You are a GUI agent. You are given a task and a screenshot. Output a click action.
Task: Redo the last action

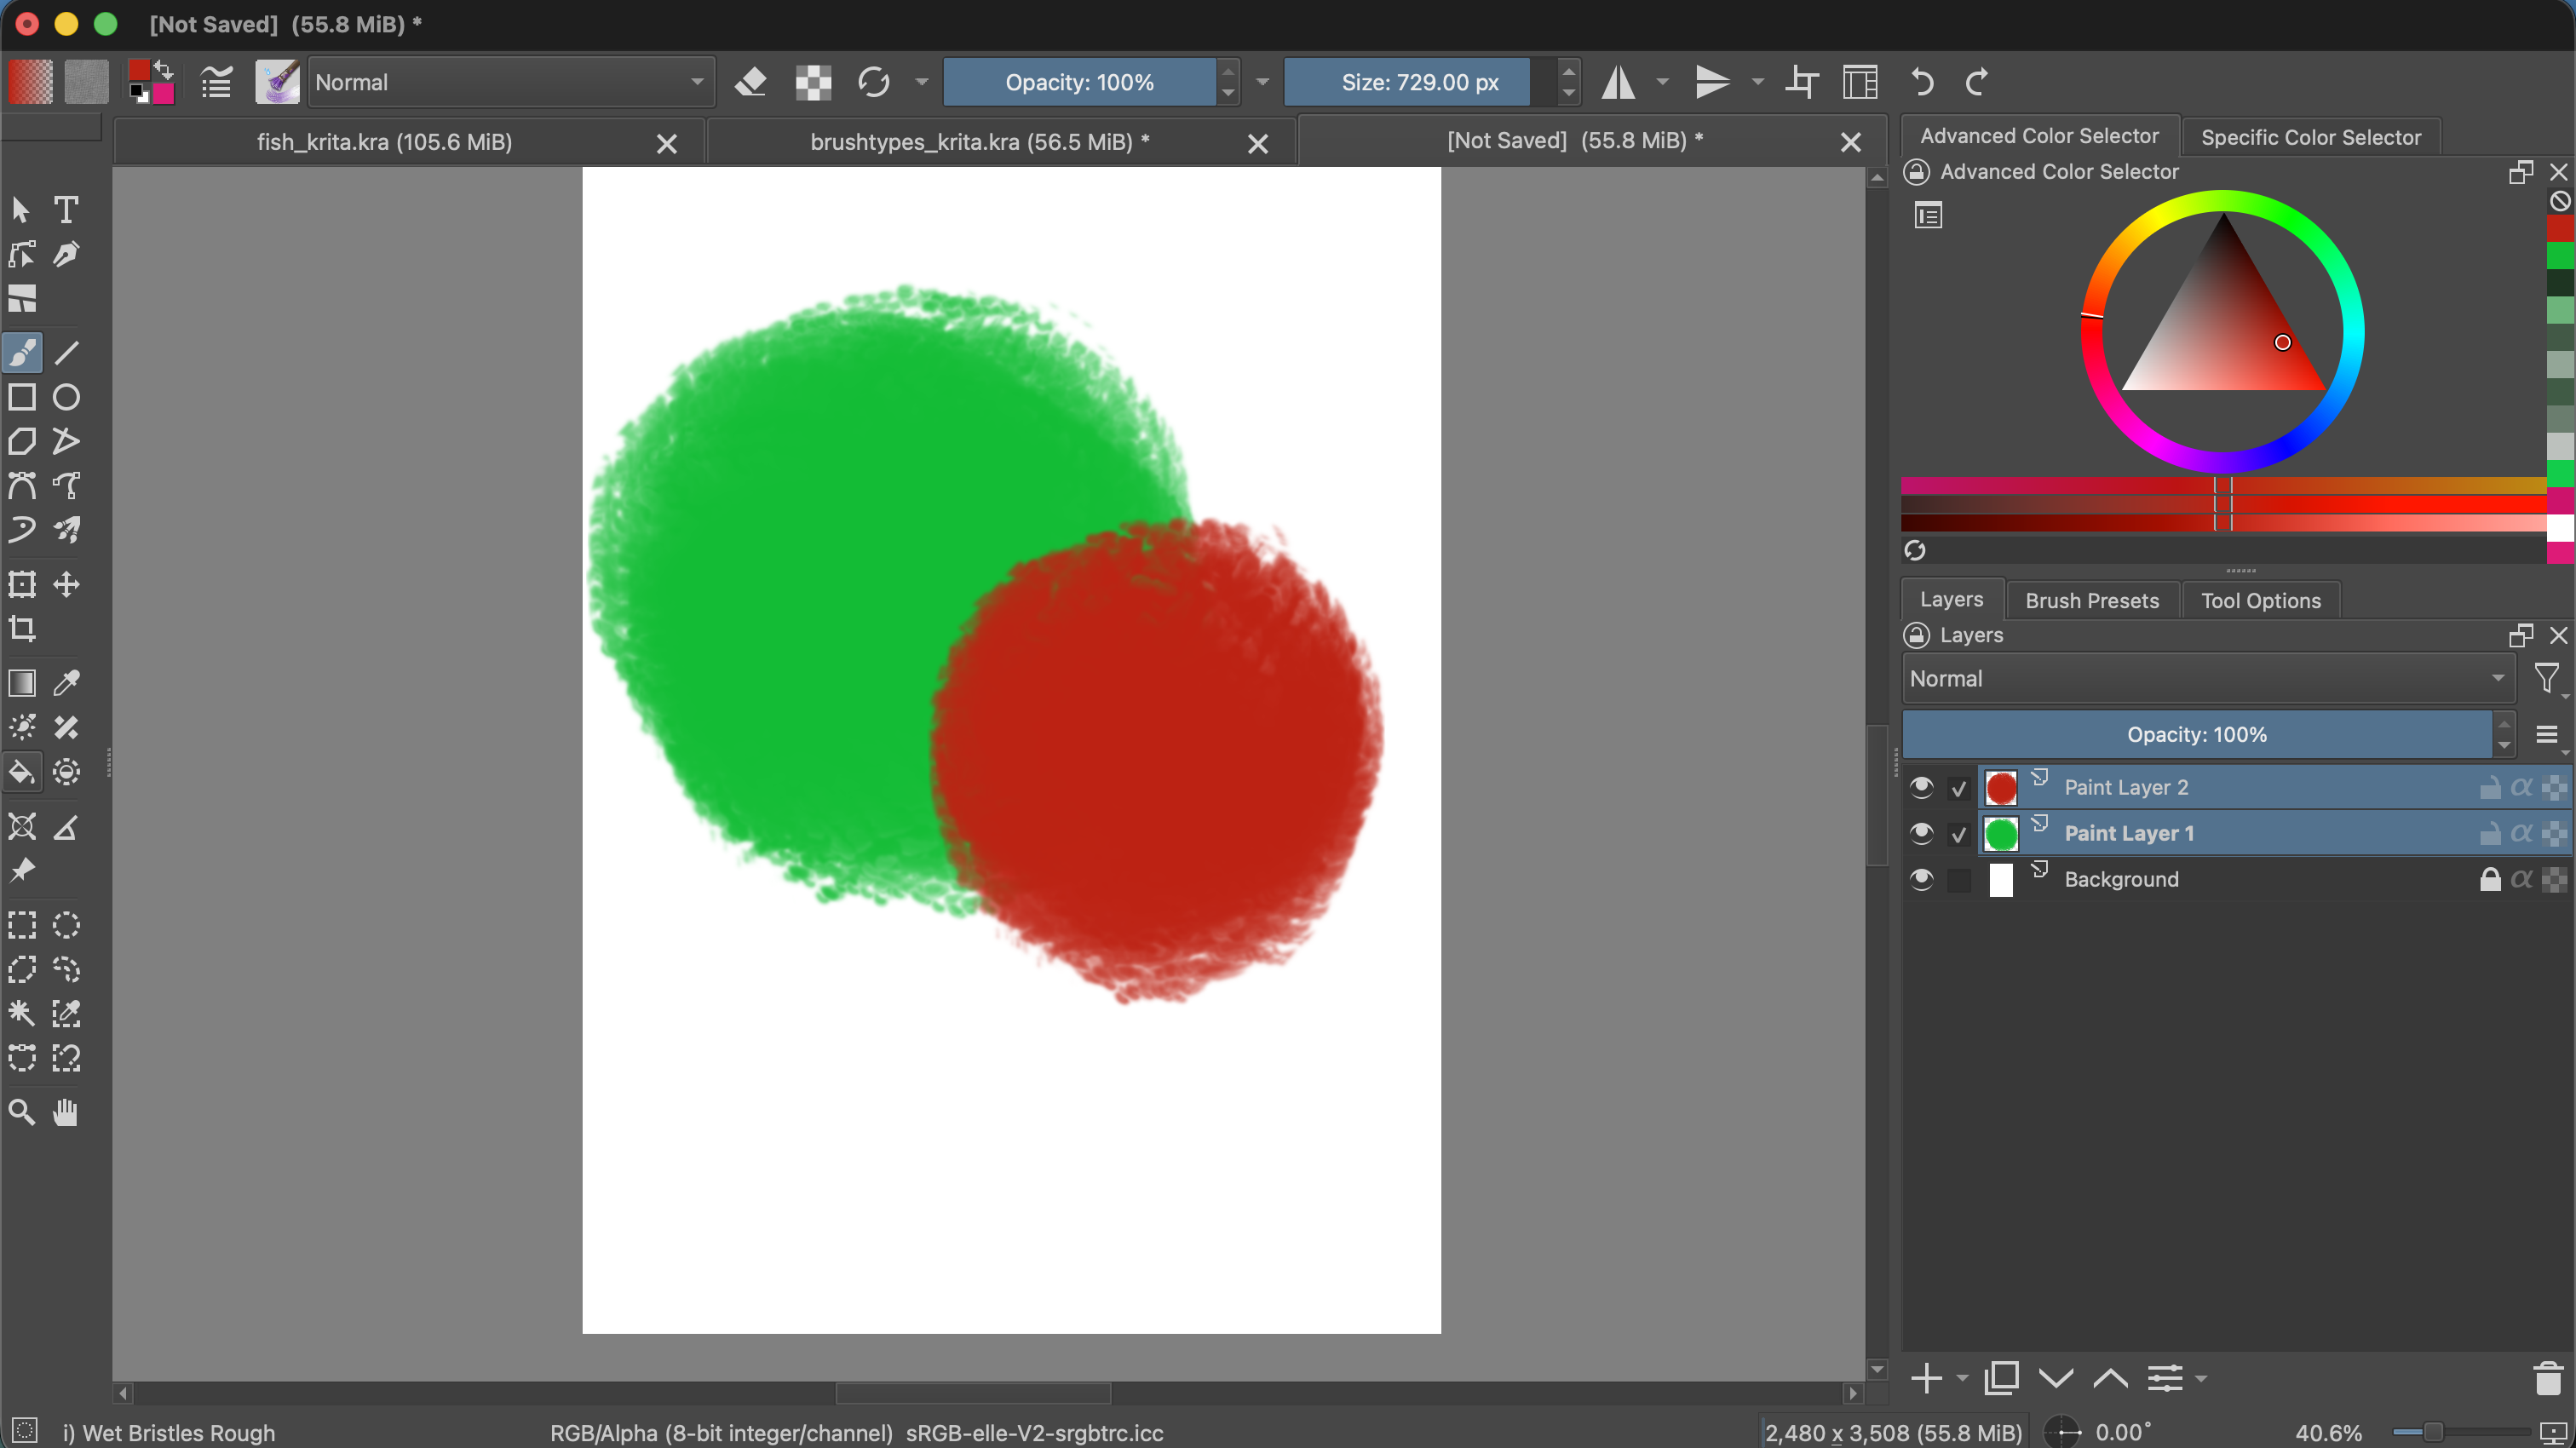coord(1977,82)
